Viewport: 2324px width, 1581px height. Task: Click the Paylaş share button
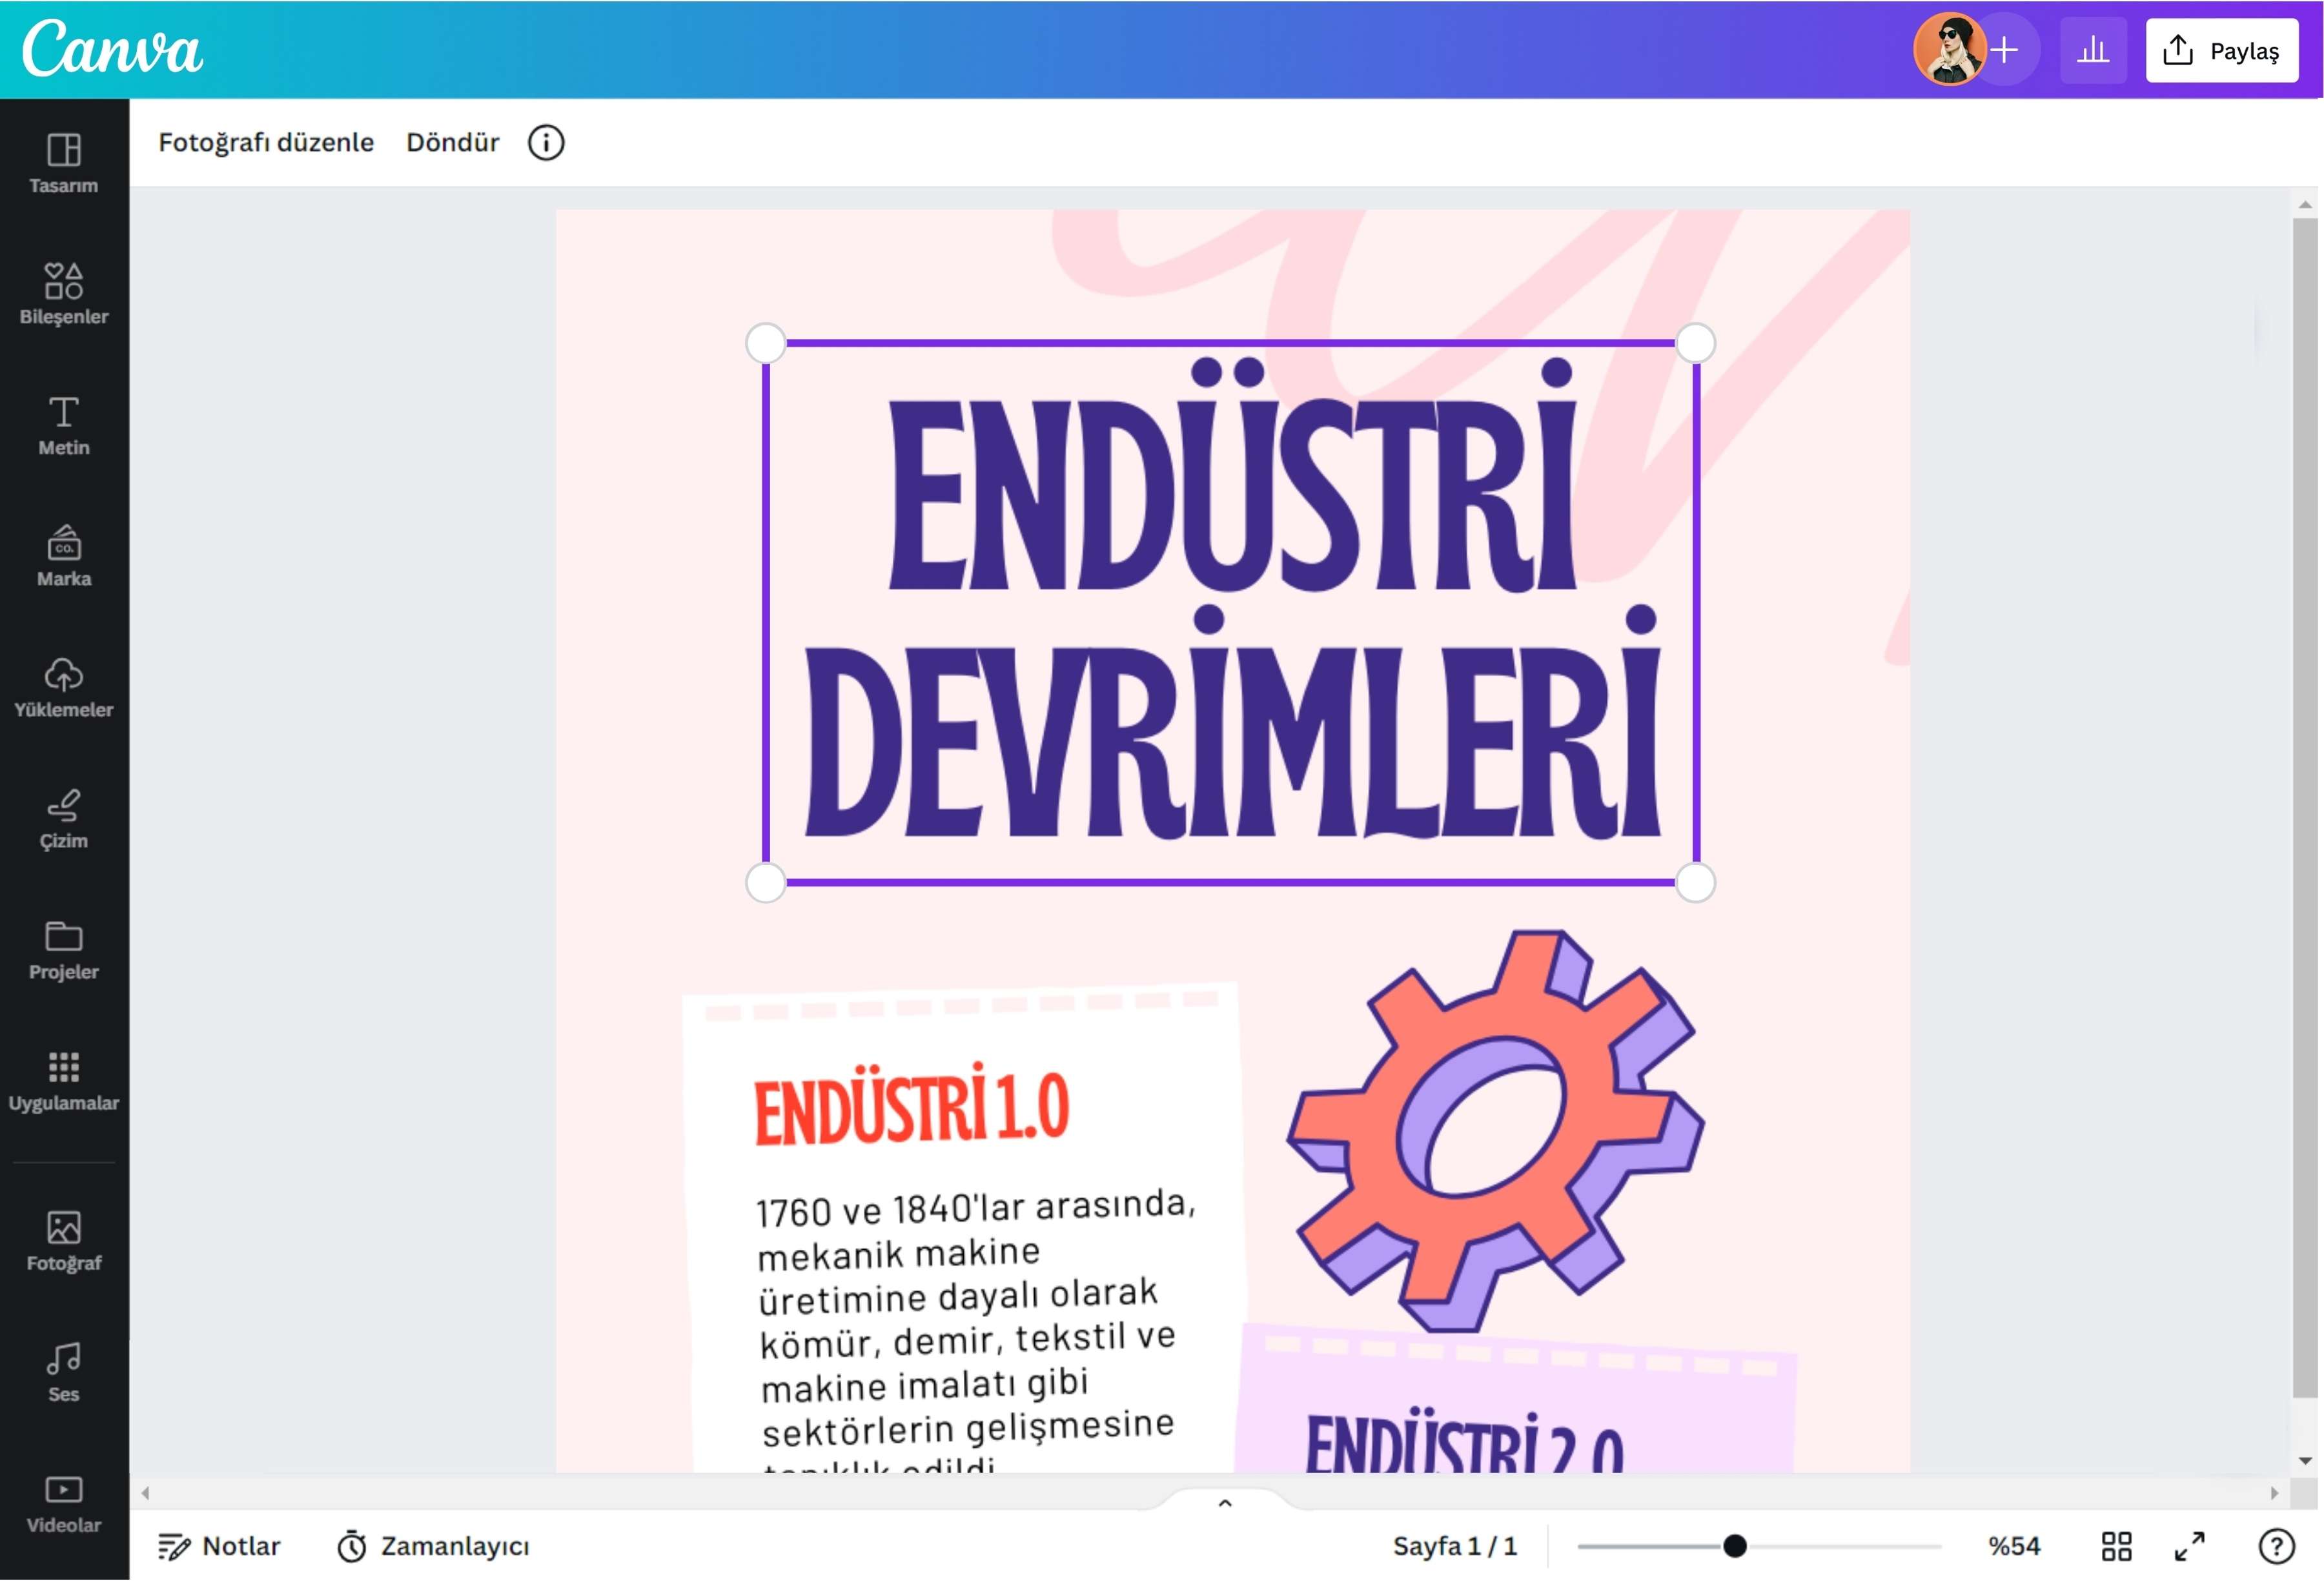2222,50
